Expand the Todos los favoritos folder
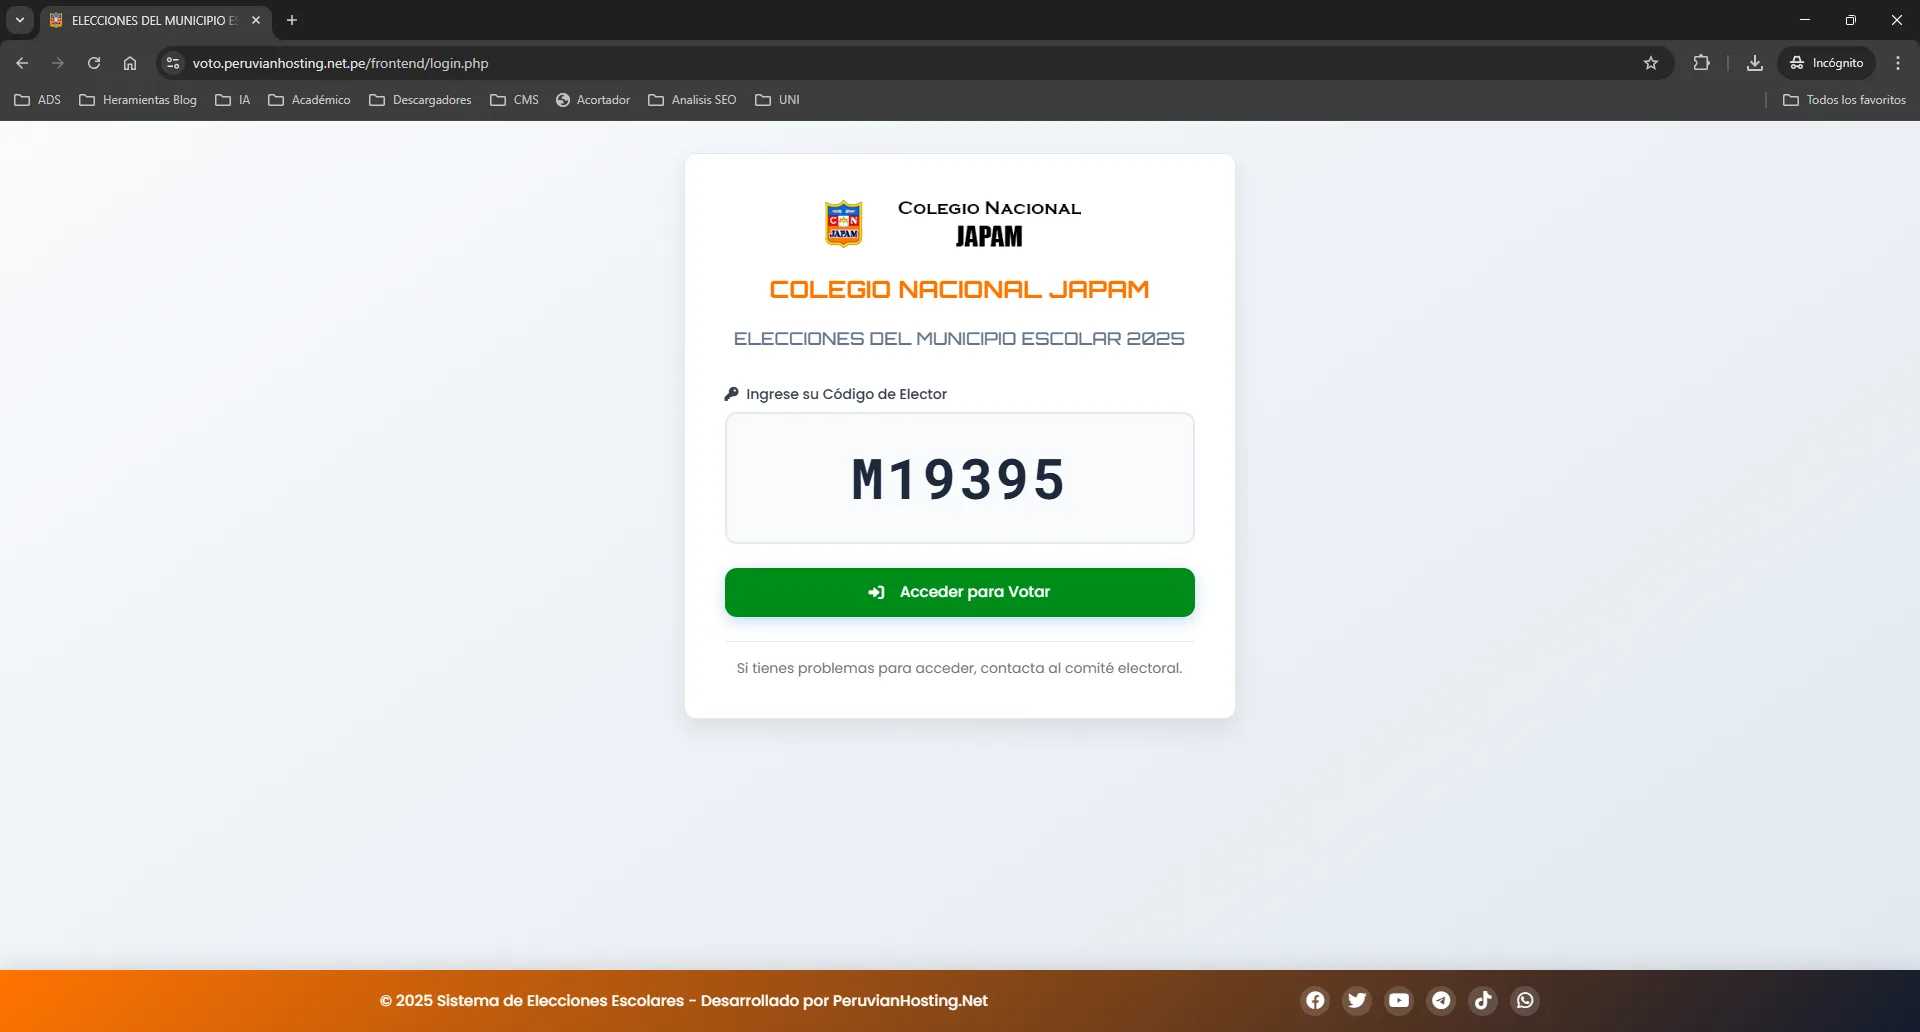1920x1032 pixels. pyautogui.click(x=1844, y=100)
